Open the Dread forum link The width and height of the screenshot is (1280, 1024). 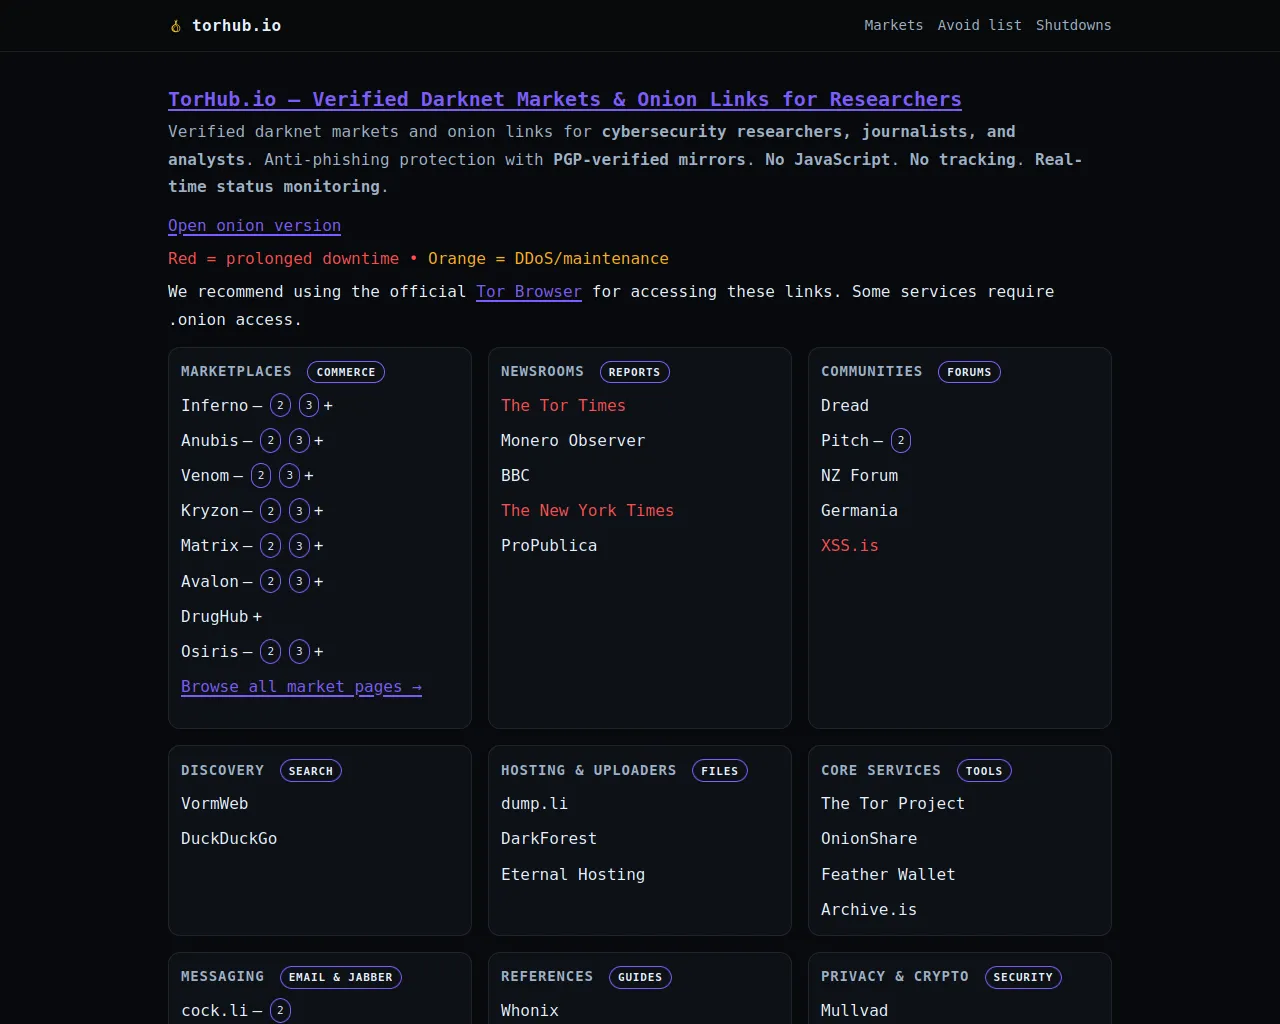(x=845, y=405)
